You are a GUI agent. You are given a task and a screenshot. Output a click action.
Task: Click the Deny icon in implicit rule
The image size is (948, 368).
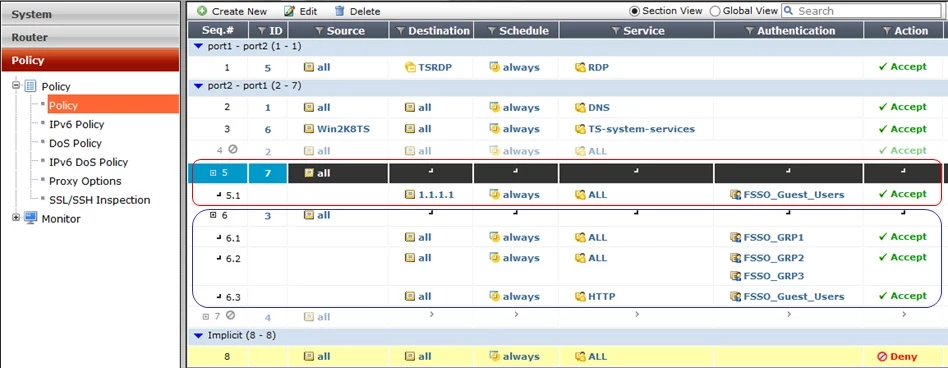[x=881, y=357]
